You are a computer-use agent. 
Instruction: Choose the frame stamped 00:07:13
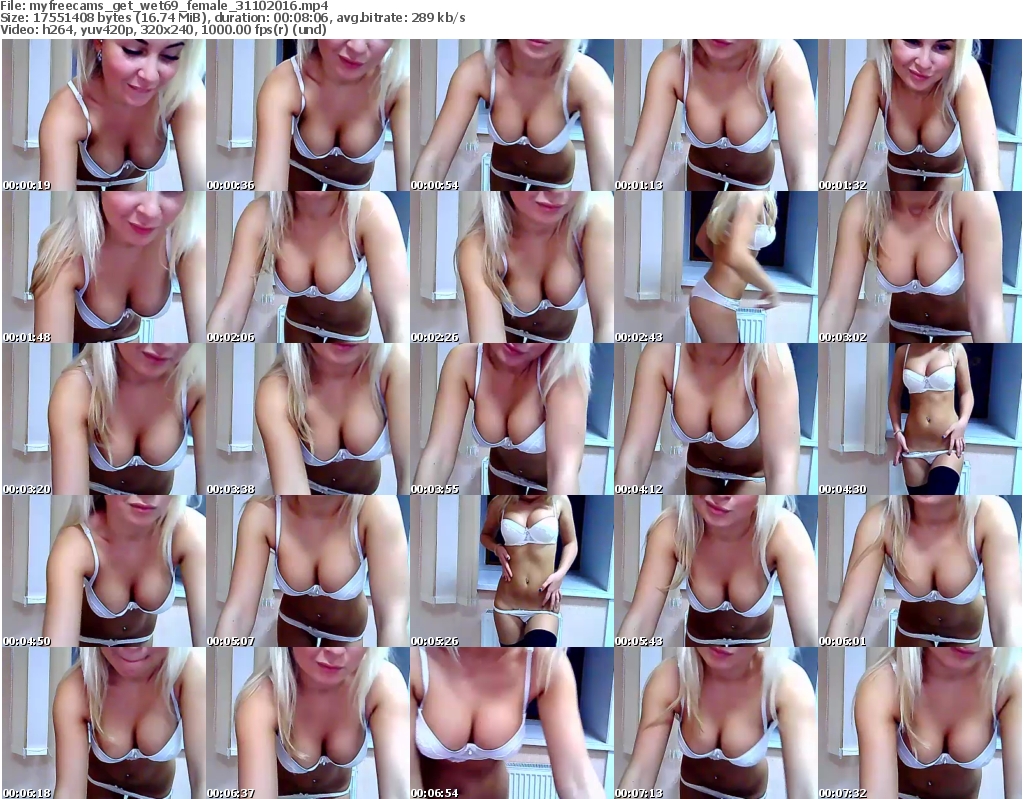715,723
